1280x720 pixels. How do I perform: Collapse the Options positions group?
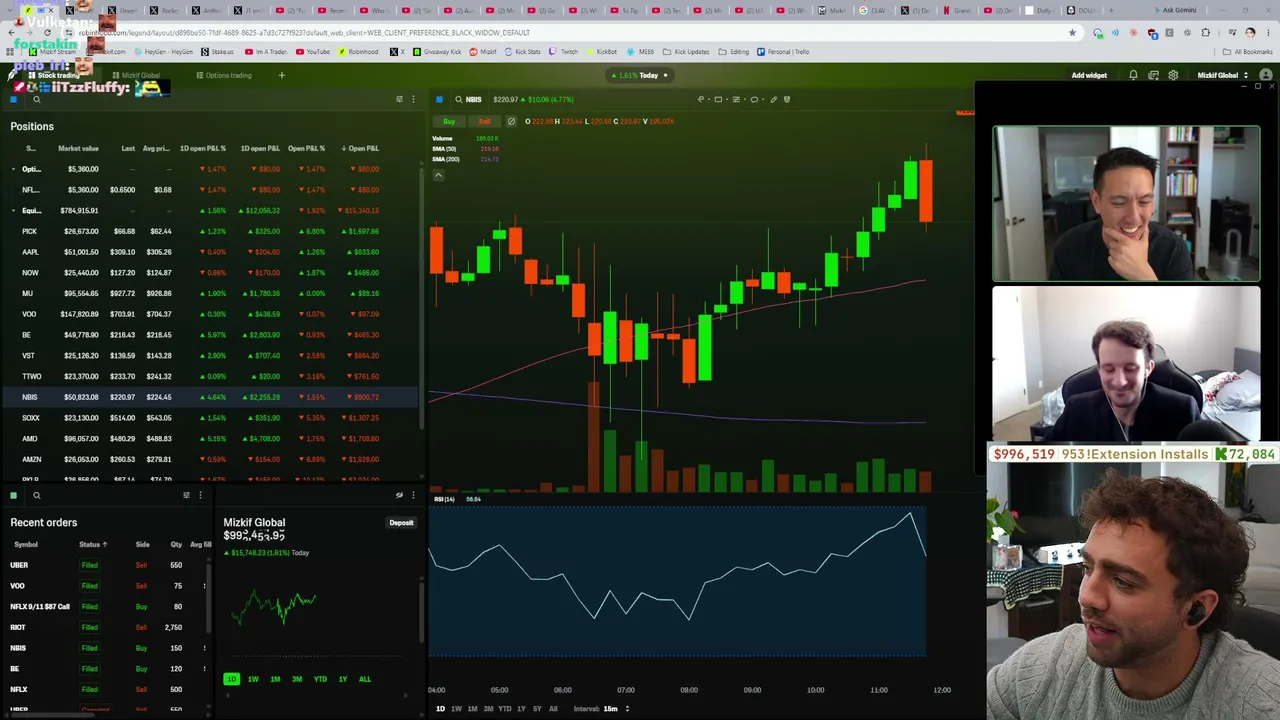pyautogui.click(x=13, y=169)
